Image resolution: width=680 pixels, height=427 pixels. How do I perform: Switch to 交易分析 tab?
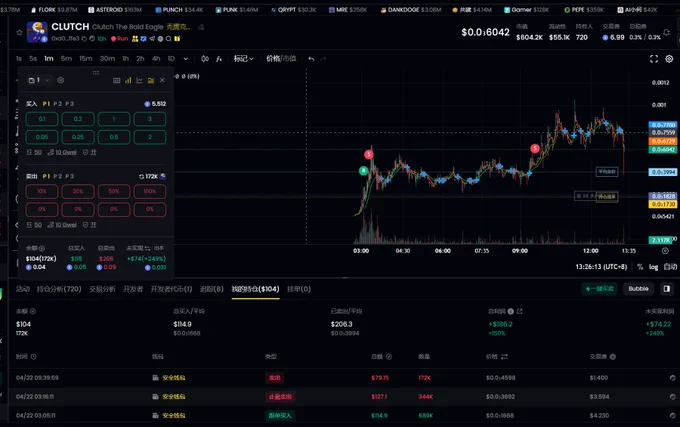pos(102,289)
